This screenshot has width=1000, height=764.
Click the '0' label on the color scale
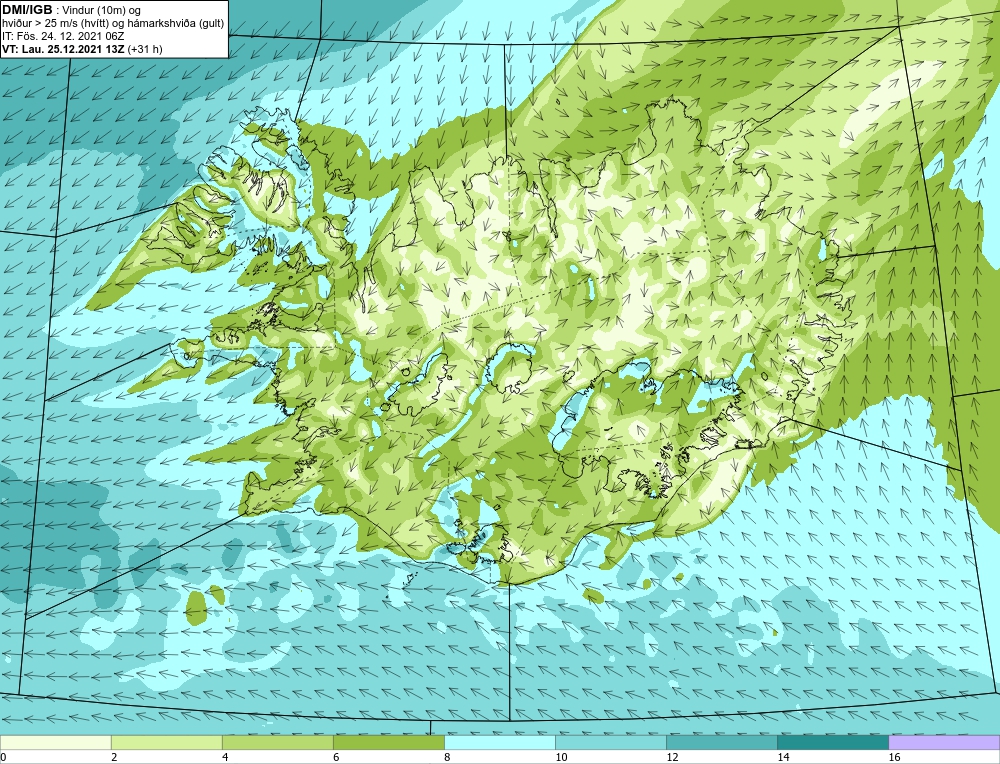(3, 757)
